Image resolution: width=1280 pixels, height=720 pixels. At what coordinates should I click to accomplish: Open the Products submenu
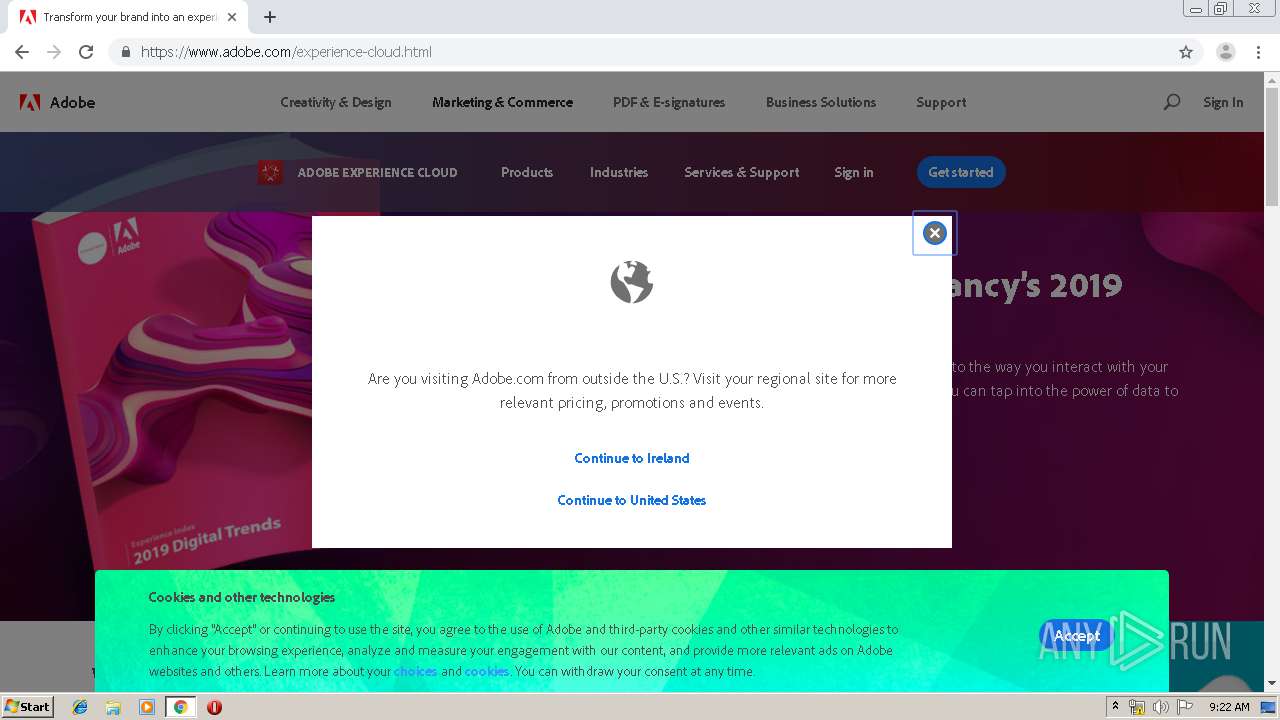coord(527,172)
